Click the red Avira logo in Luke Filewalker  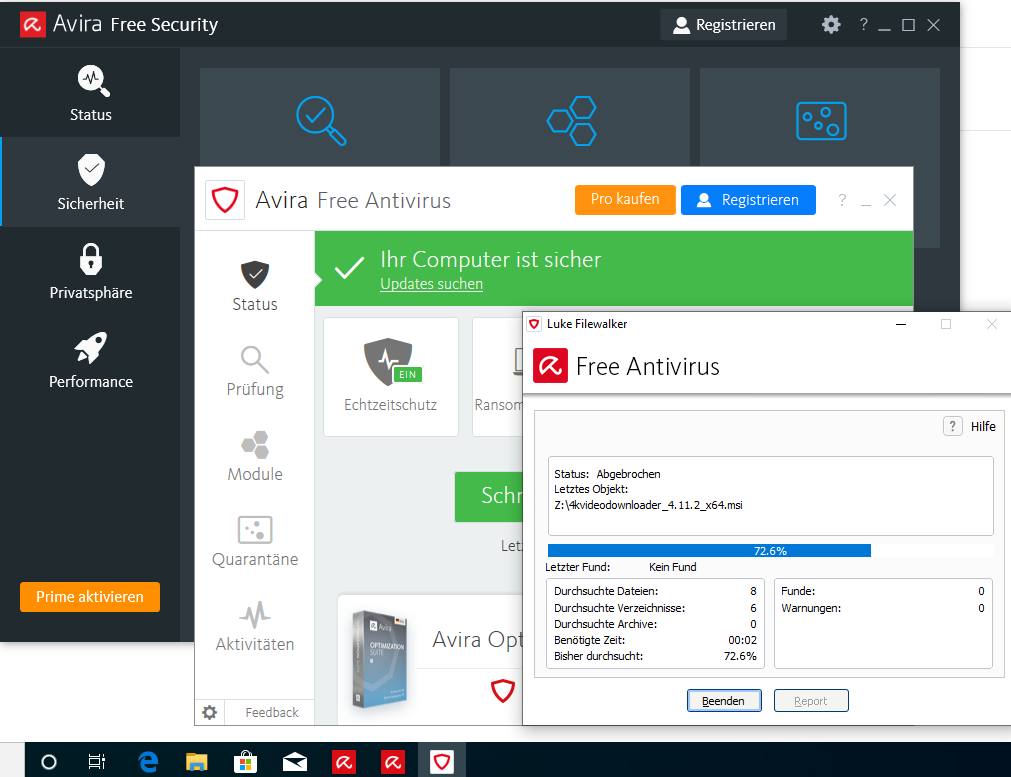(x=551, y=366)
